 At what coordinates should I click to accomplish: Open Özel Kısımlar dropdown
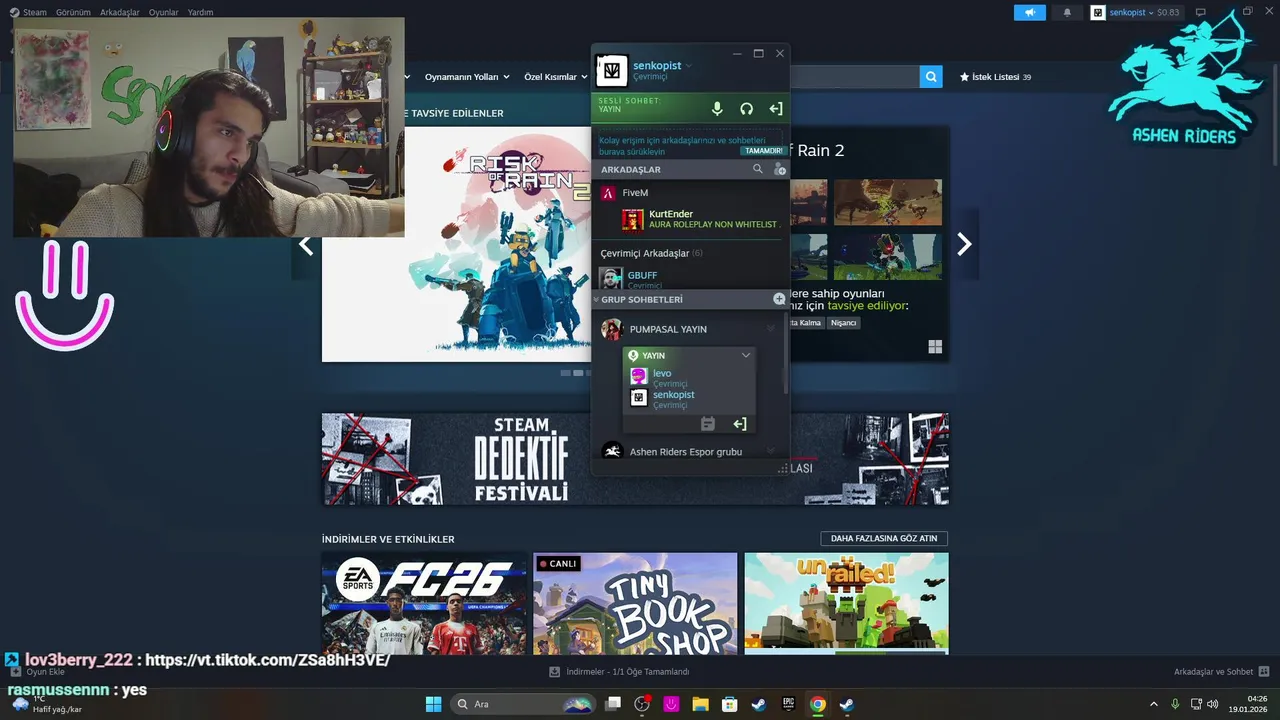[x=557, y=77]
